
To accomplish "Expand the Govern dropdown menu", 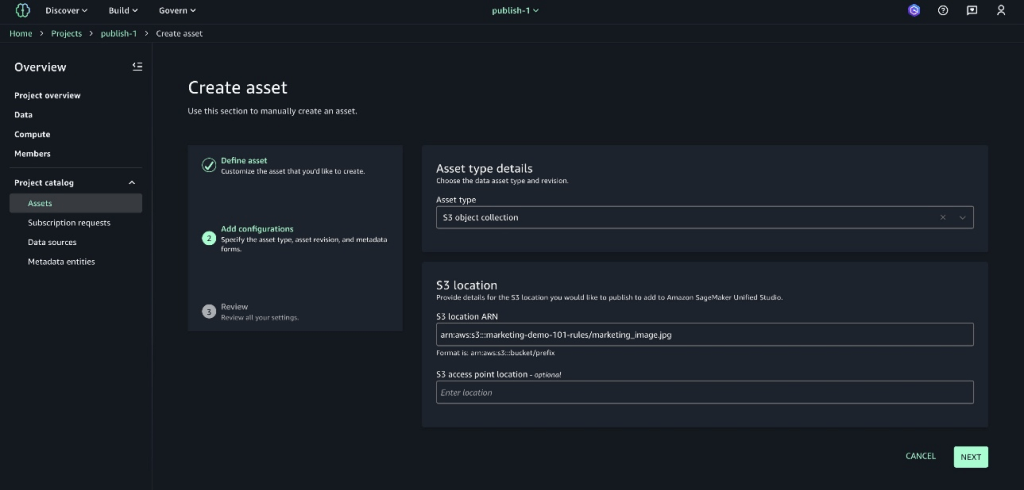I will click(177, 10).
